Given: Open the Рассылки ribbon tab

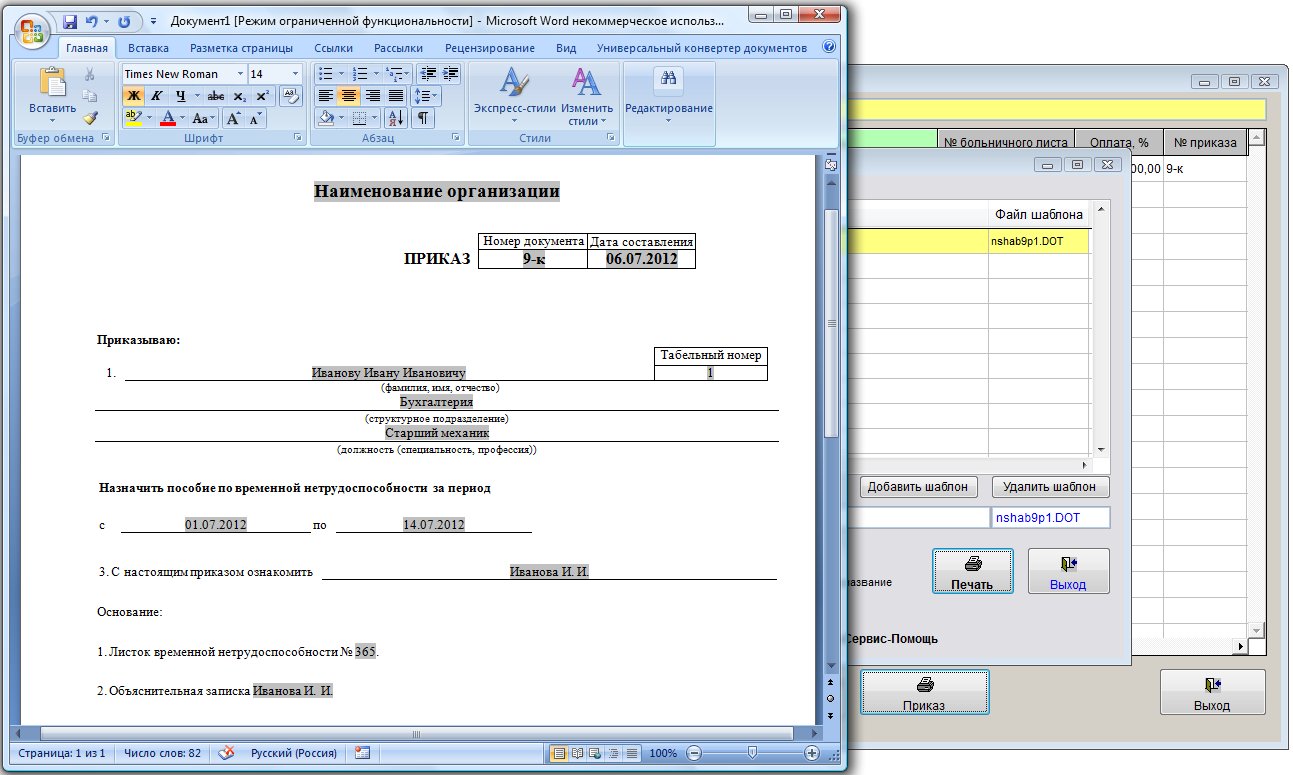Looking at the screenshot, I should [x=398, y=48].
